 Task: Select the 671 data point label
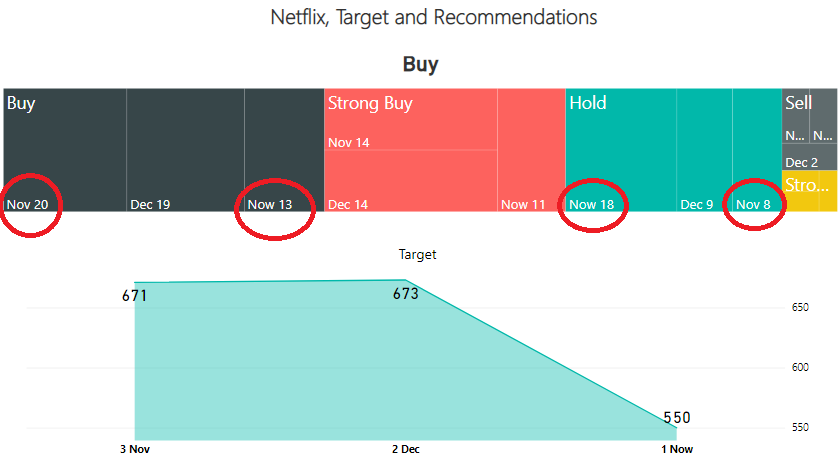pos(134,296)
